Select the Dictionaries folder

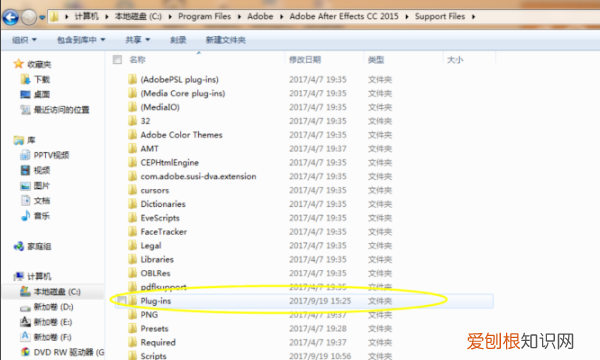pos(163,204)
